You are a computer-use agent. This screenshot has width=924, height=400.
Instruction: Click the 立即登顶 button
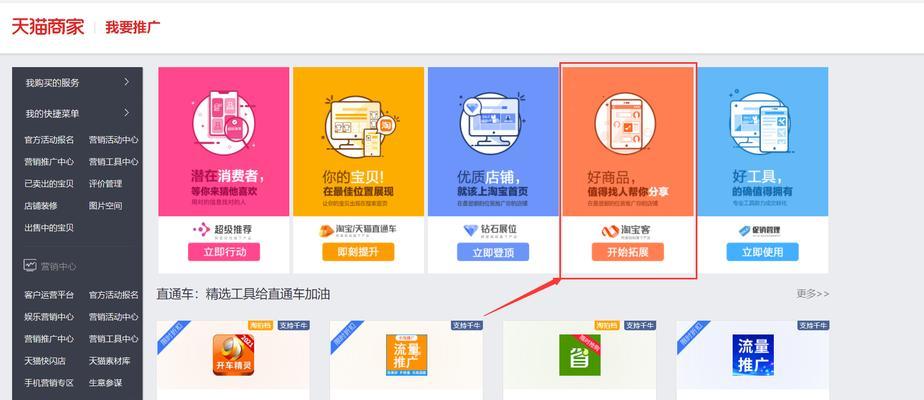coord(493,252)
